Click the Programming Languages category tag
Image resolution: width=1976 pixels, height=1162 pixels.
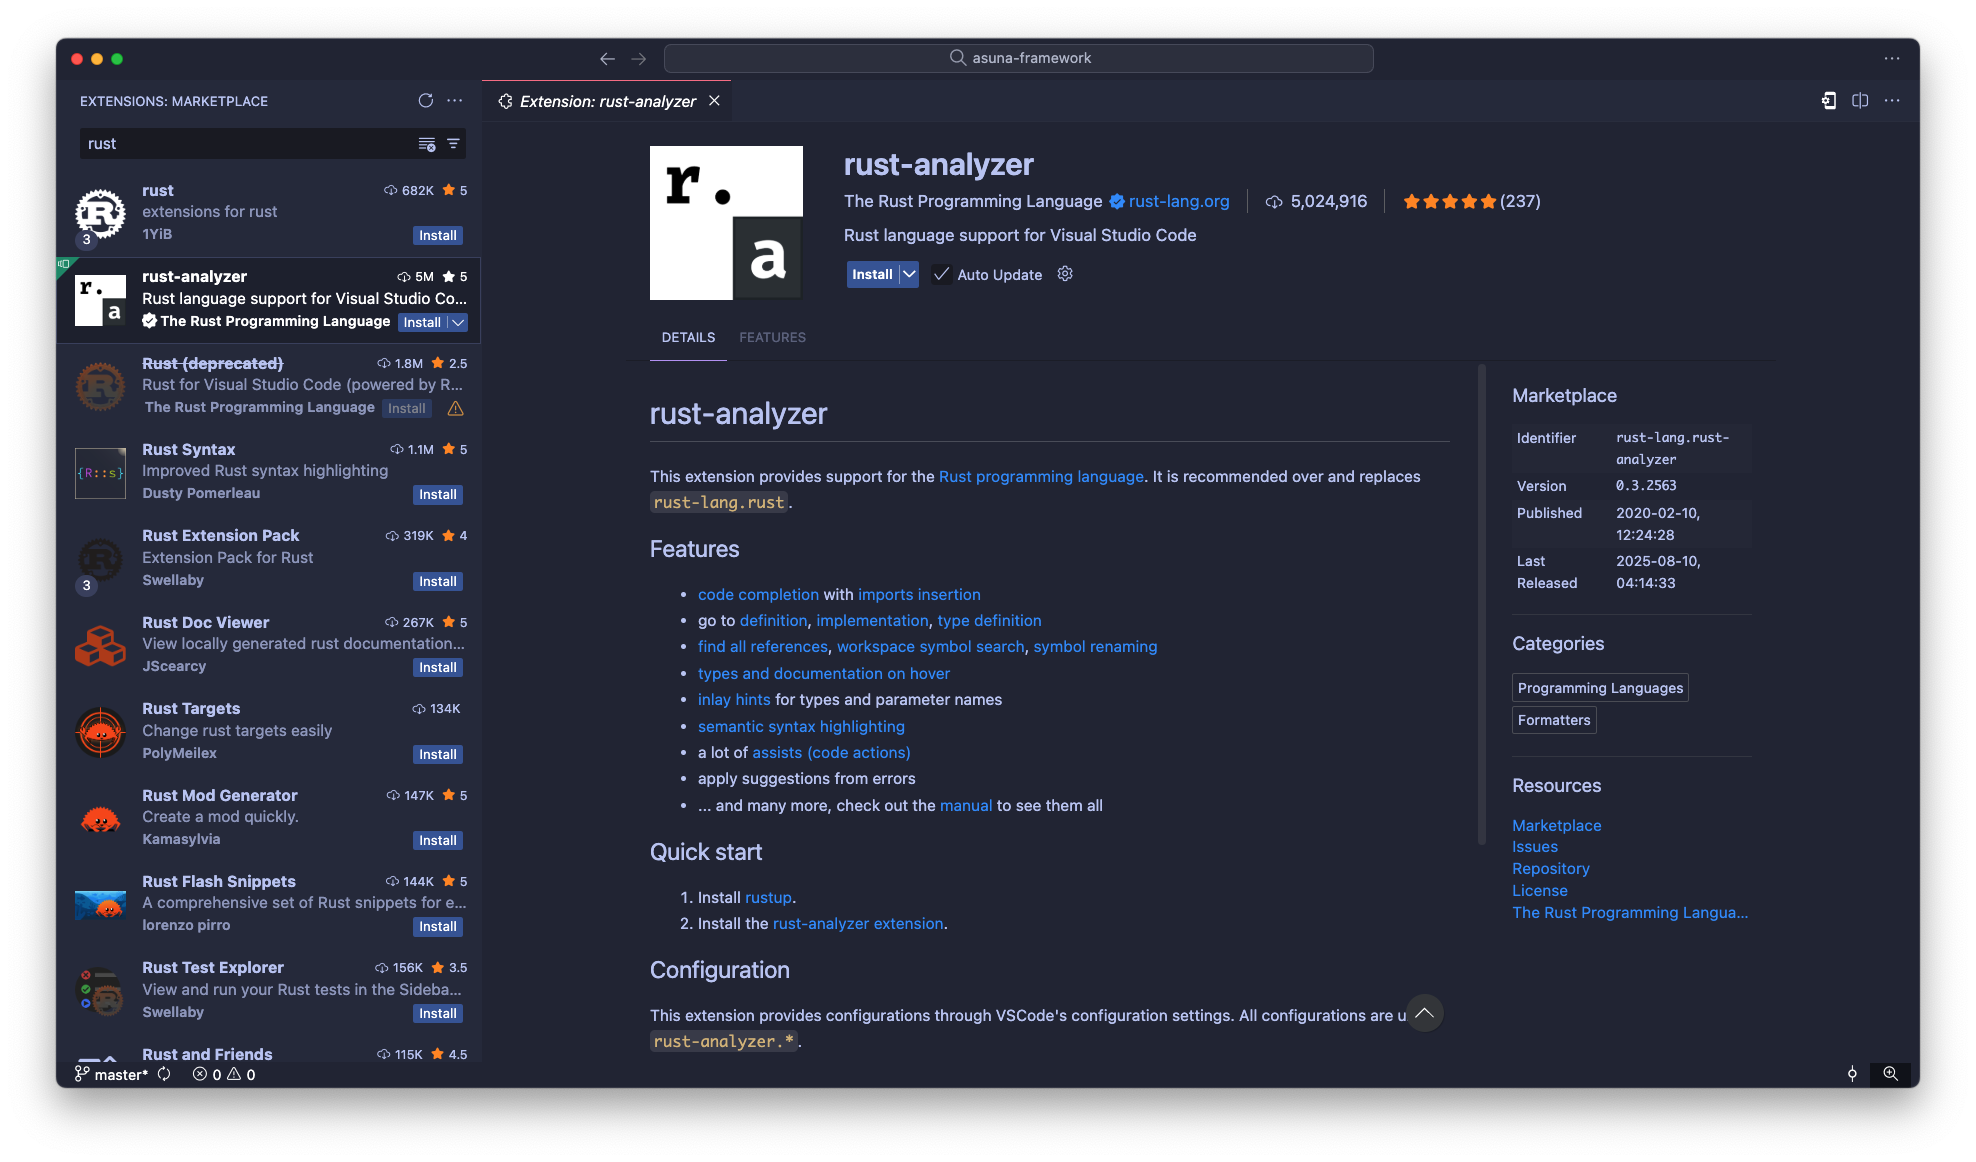(x=1600, y=688)
